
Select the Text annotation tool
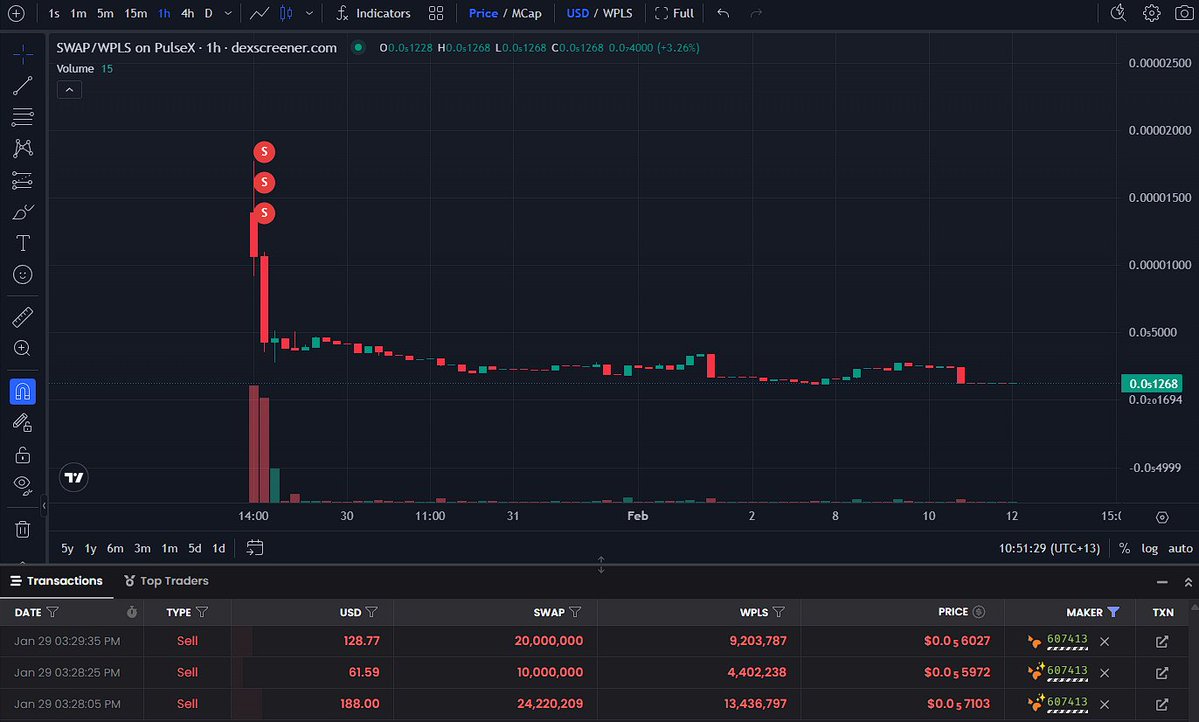22,243
